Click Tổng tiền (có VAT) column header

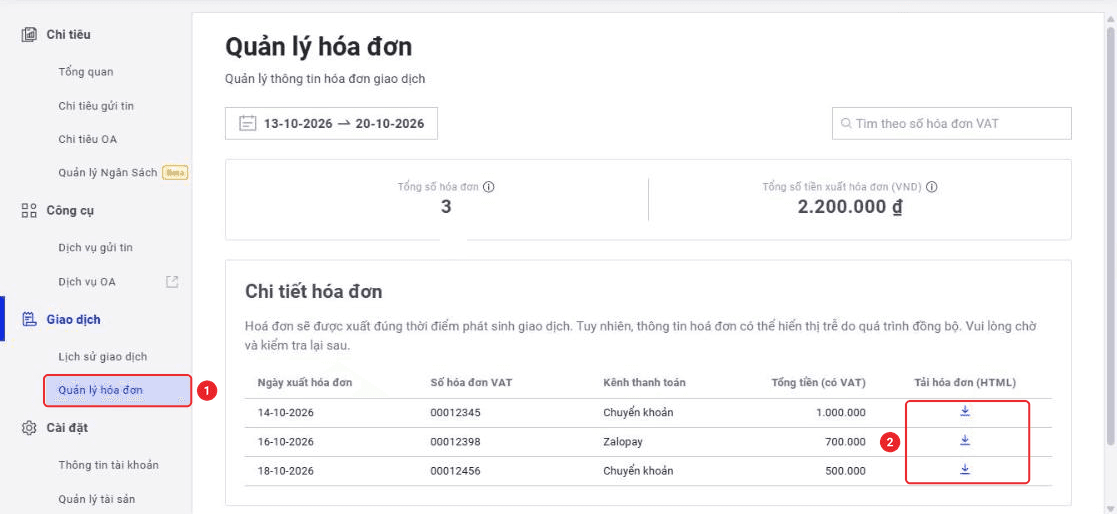[x=819, y=382]
